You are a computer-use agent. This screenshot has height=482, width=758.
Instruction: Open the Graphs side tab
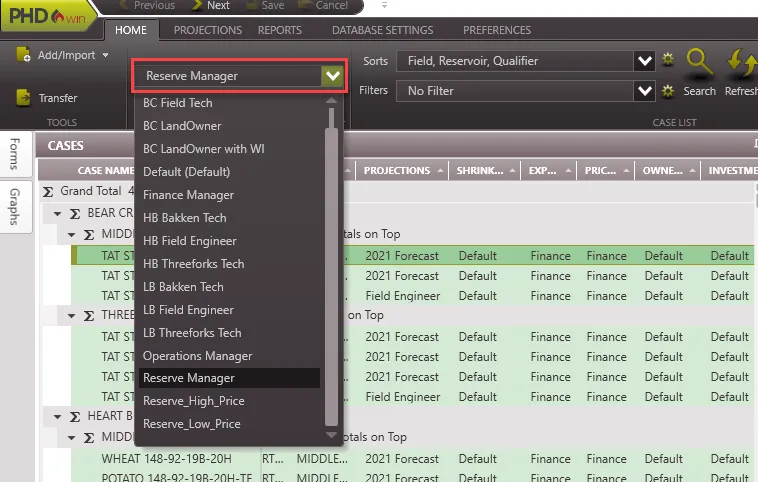tap(15, 205)
